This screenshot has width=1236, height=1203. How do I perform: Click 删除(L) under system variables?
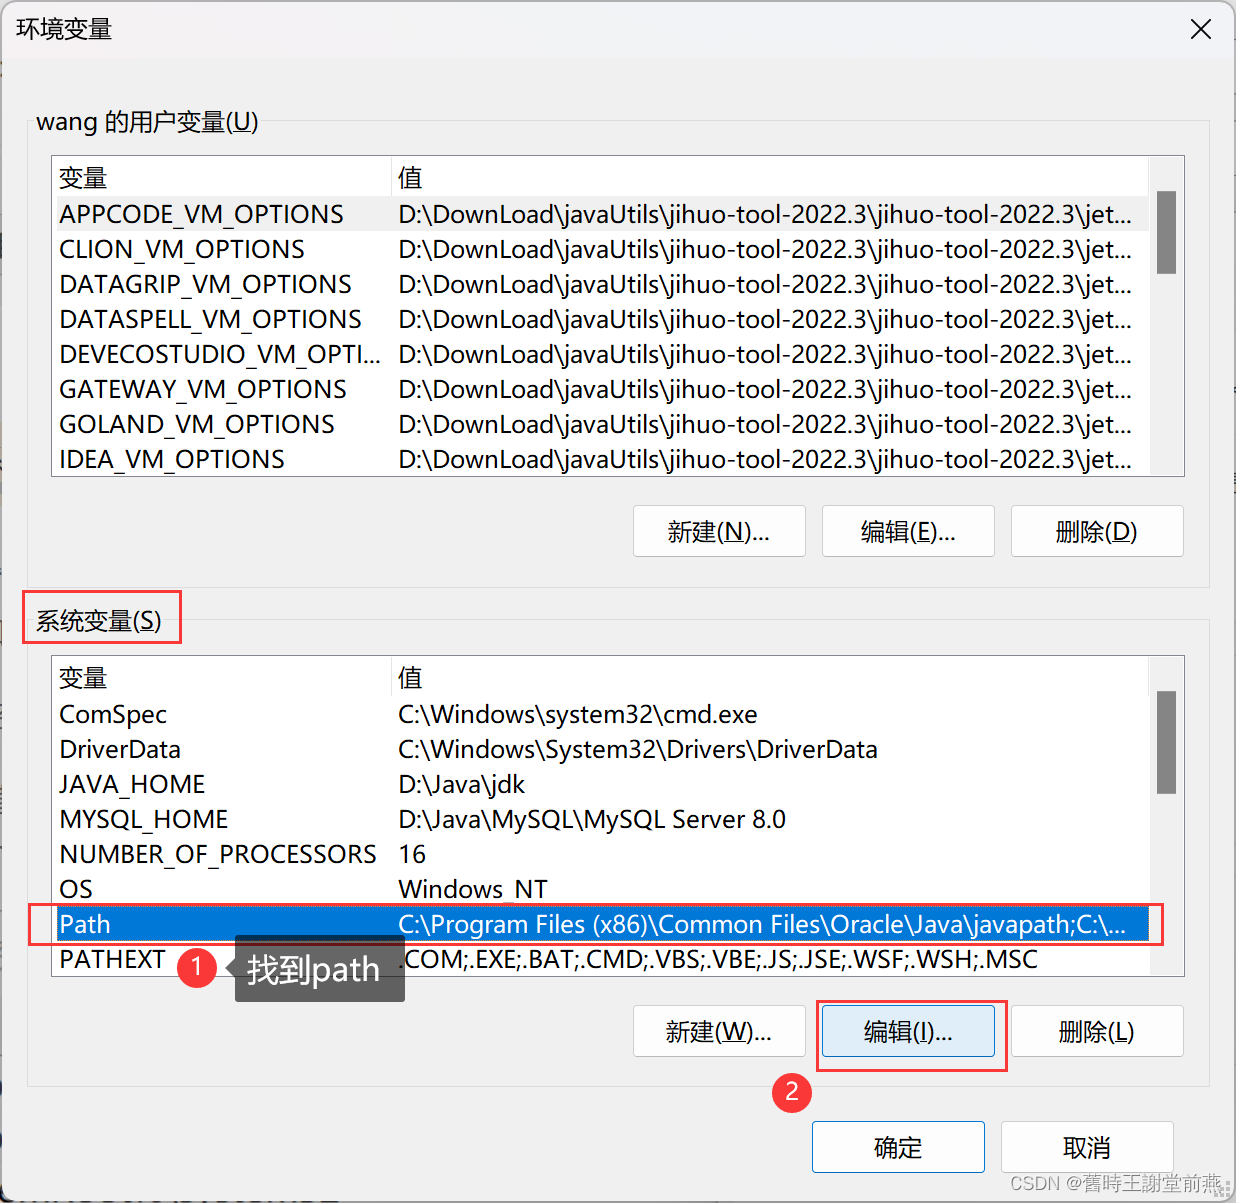[1097, 1031]
